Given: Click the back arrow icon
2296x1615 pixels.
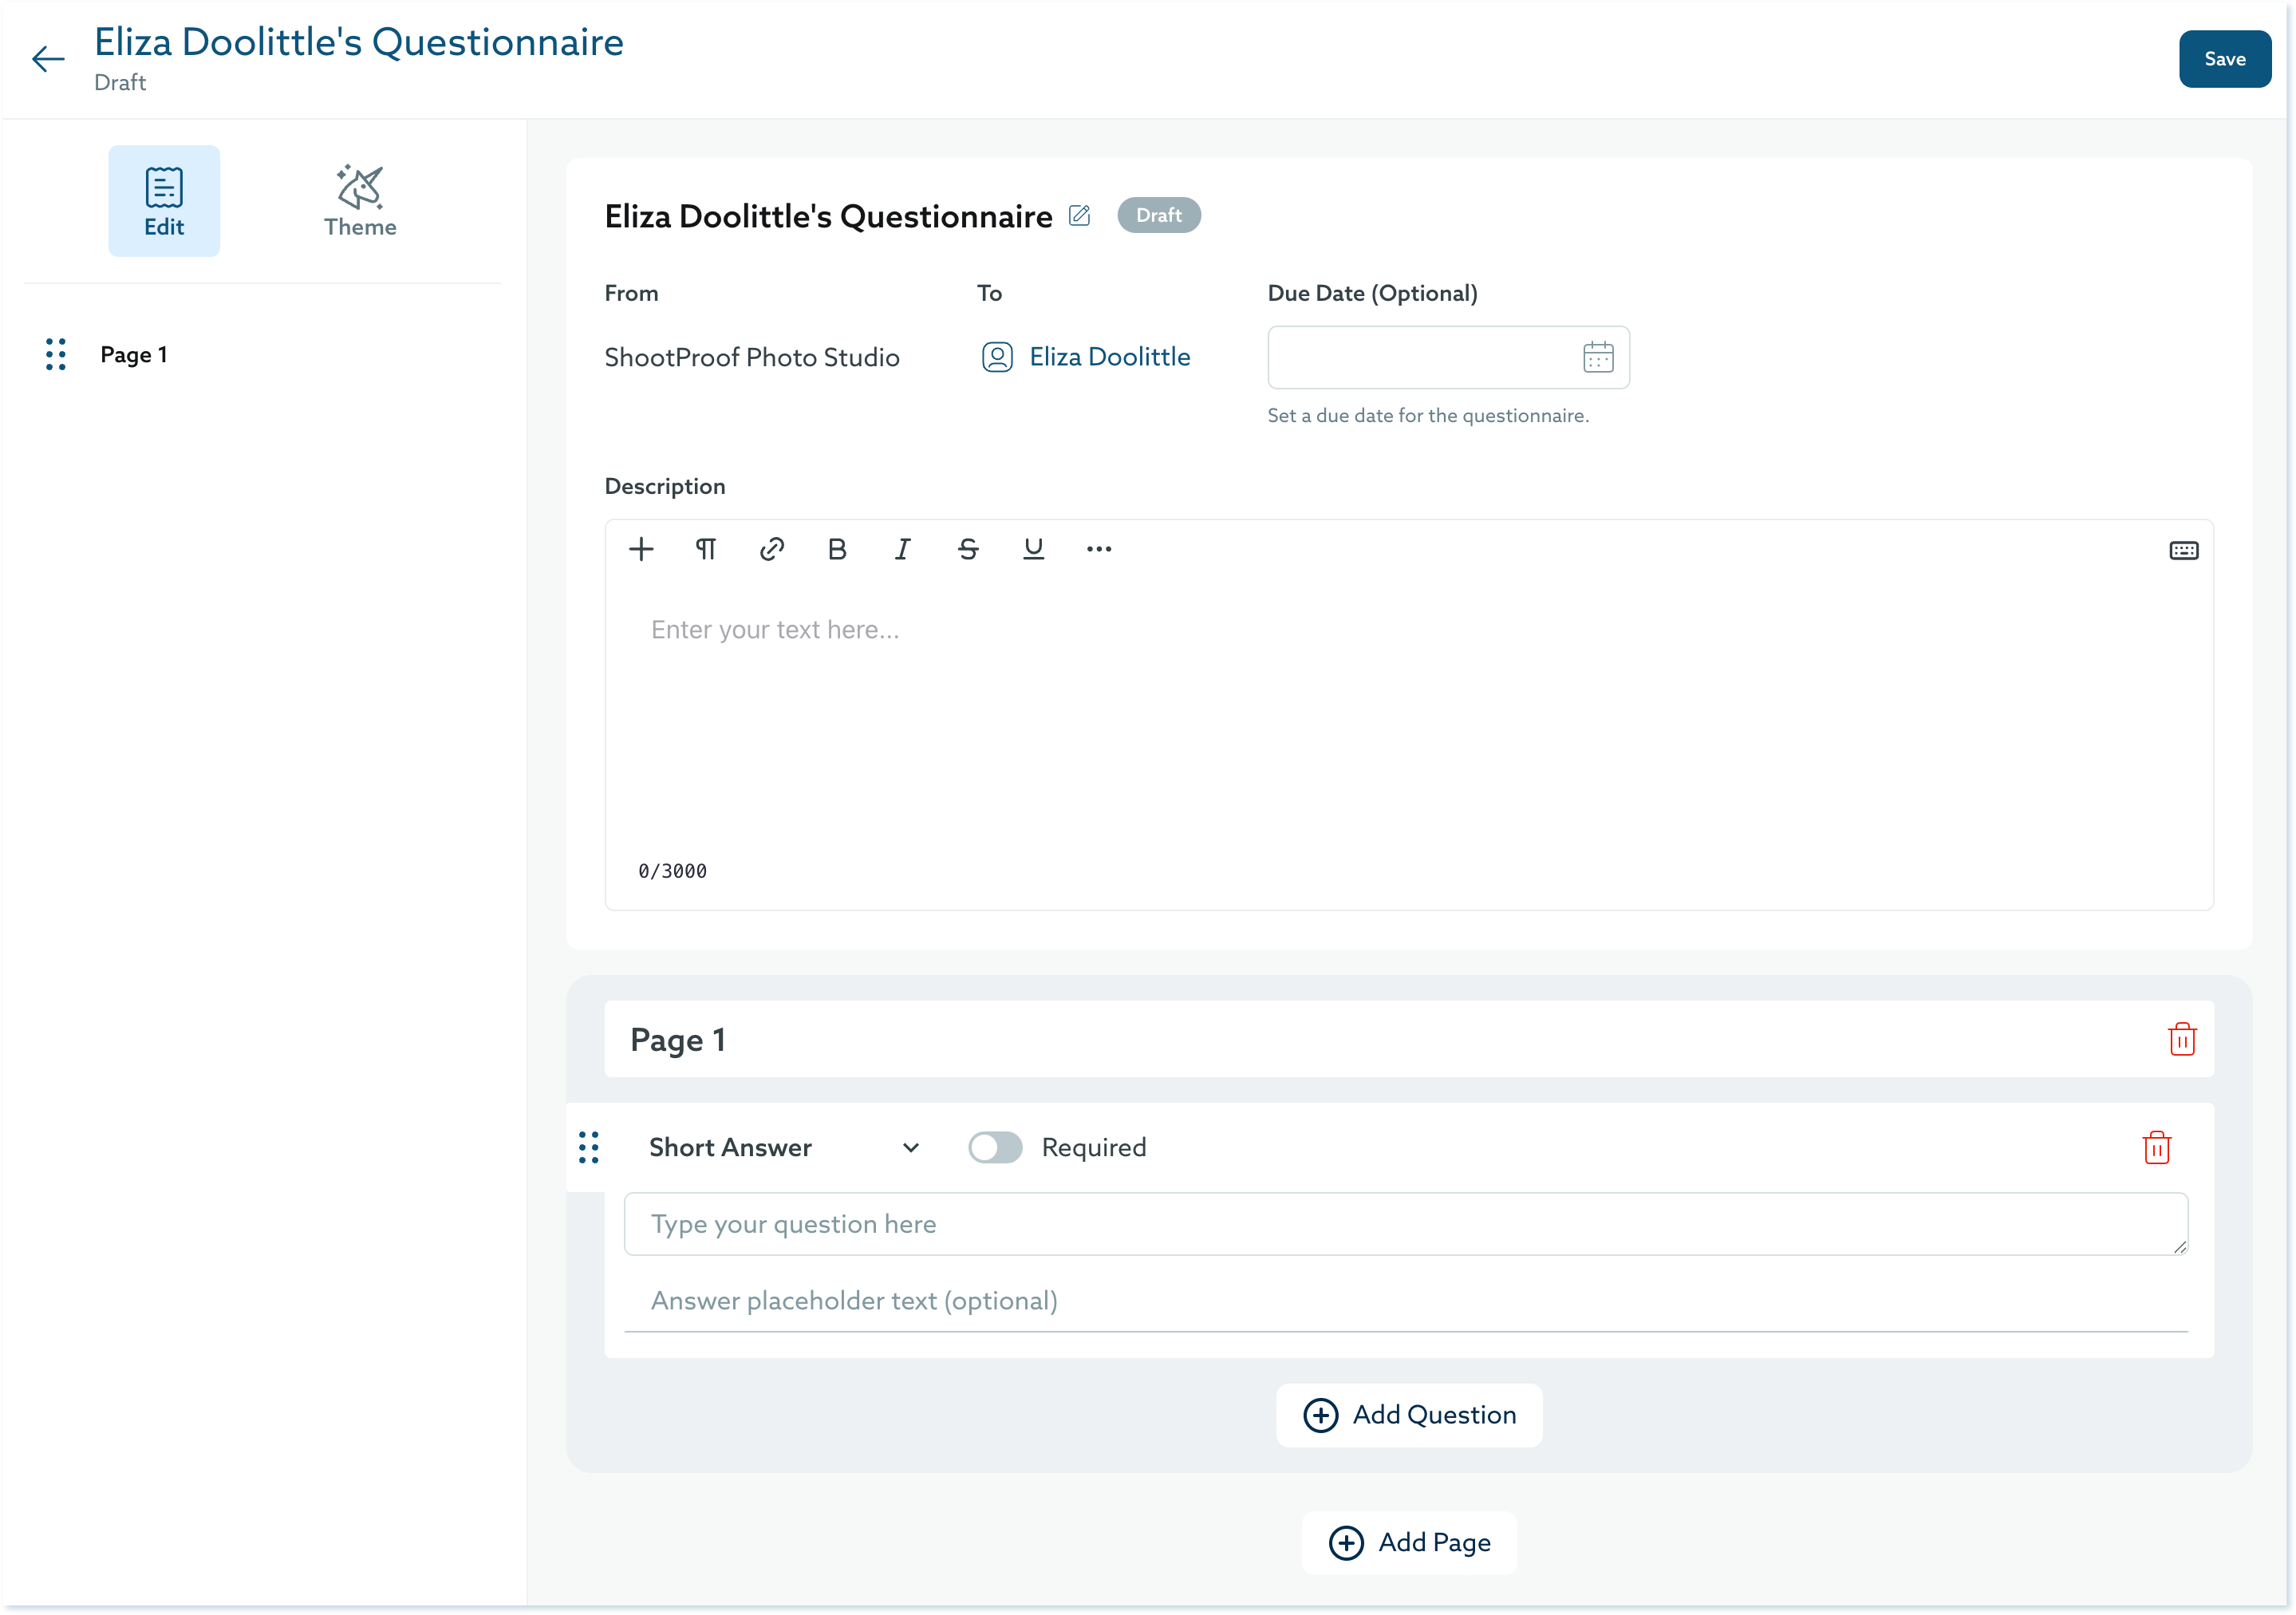Looking at the screenshot, I should (x=48, y=59).
